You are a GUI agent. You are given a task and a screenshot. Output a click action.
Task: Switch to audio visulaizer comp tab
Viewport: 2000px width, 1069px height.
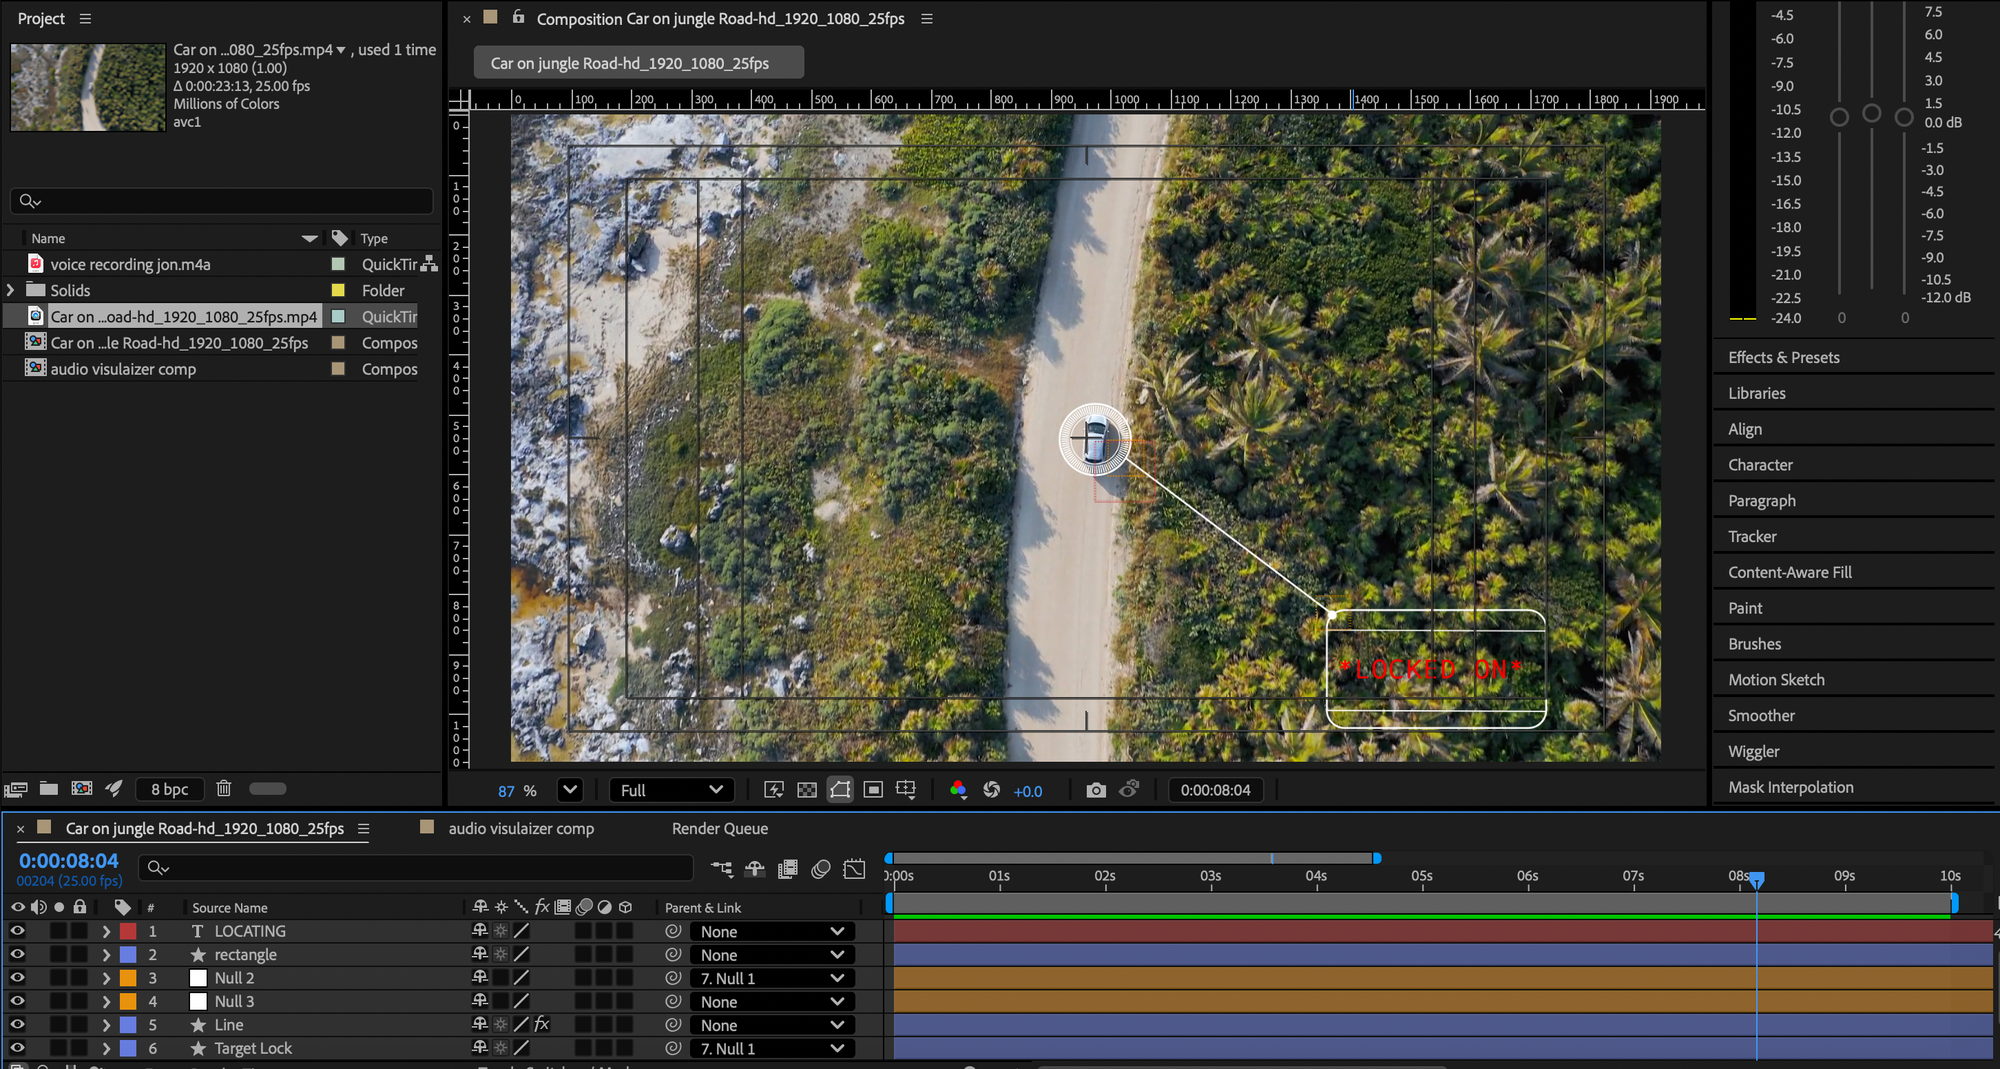coord(520,828)
